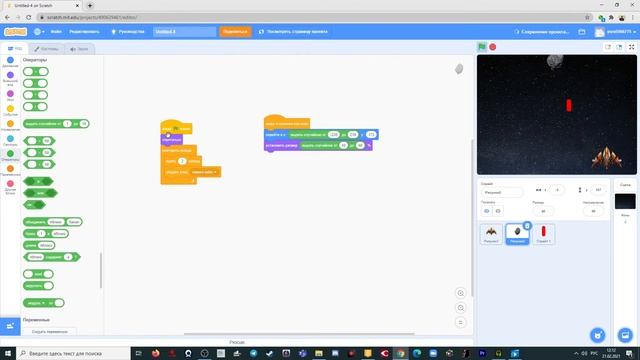Set sprite visibility to shown
The image size is (640, 360).
pyautogui.click(x=487, y=211)
